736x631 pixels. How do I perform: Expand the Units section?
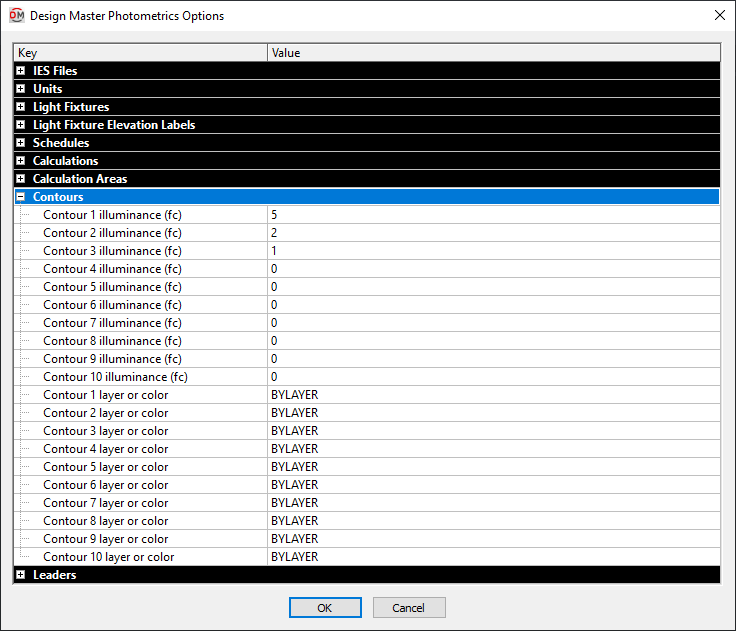tap(21, 89)
